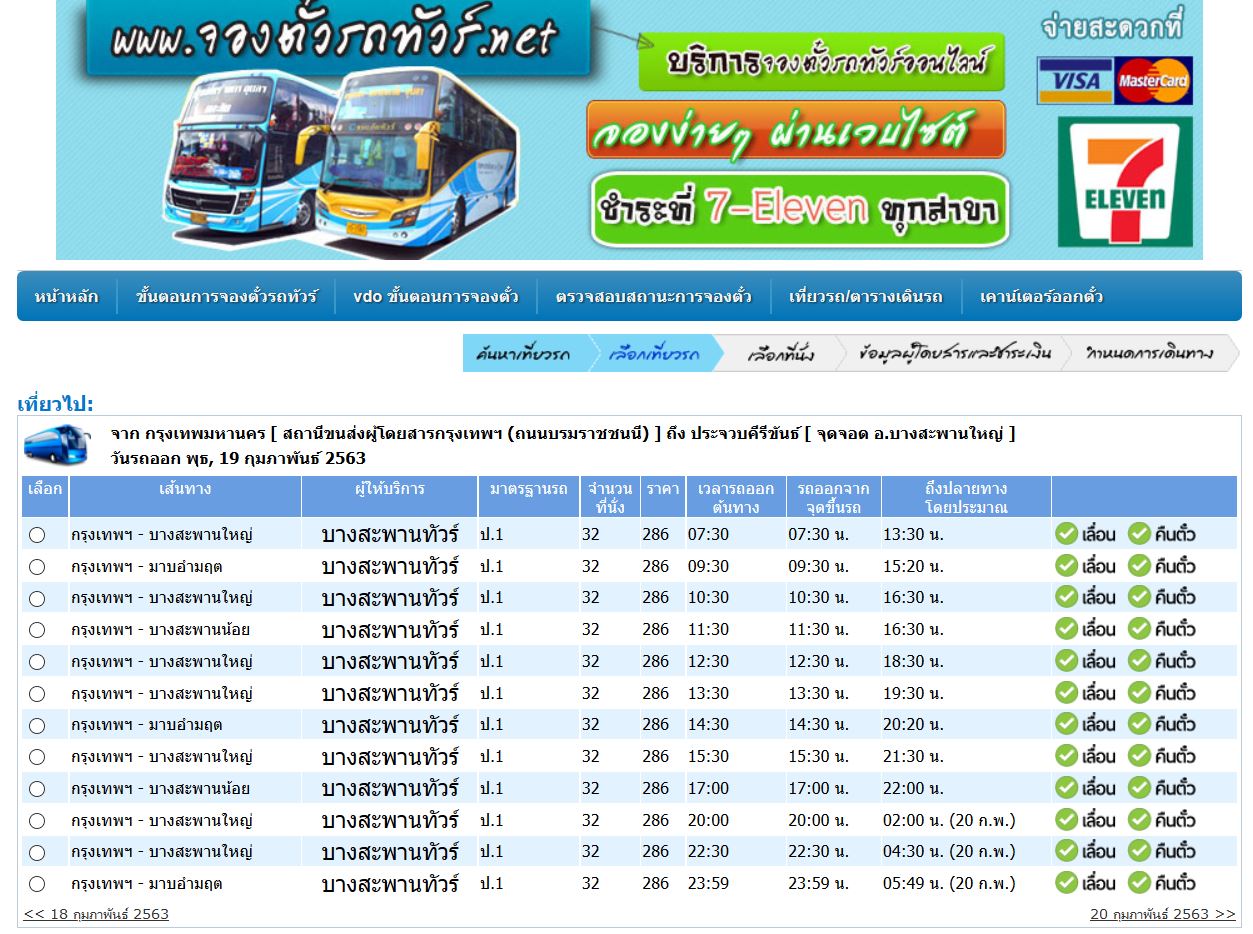Click arrival time '05:49 น. (20 ก.พ.)'
The width and height of the screenshot is (1253, 934).
coord(949,883)
